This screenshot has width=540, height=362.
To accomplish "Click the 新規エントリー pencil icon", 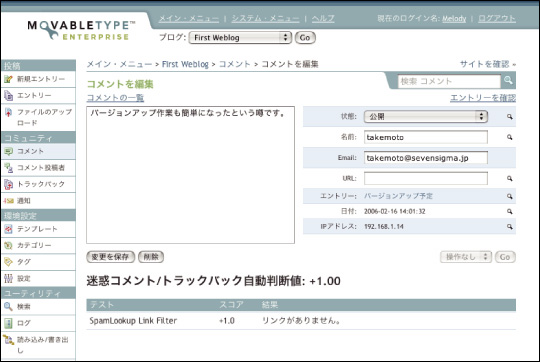I will coord(8,79).
